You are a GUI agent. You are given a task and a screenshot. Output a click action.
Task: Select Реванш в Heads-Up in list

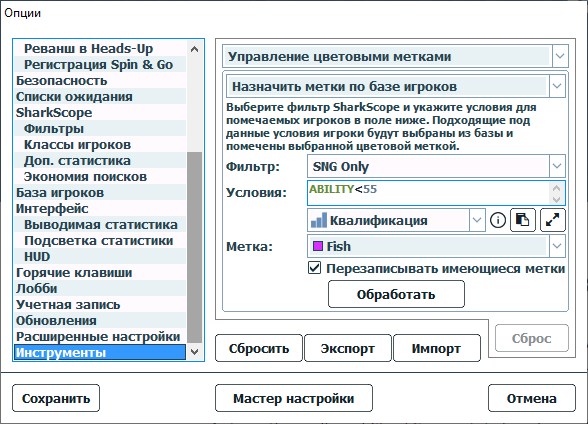(100, 48)
